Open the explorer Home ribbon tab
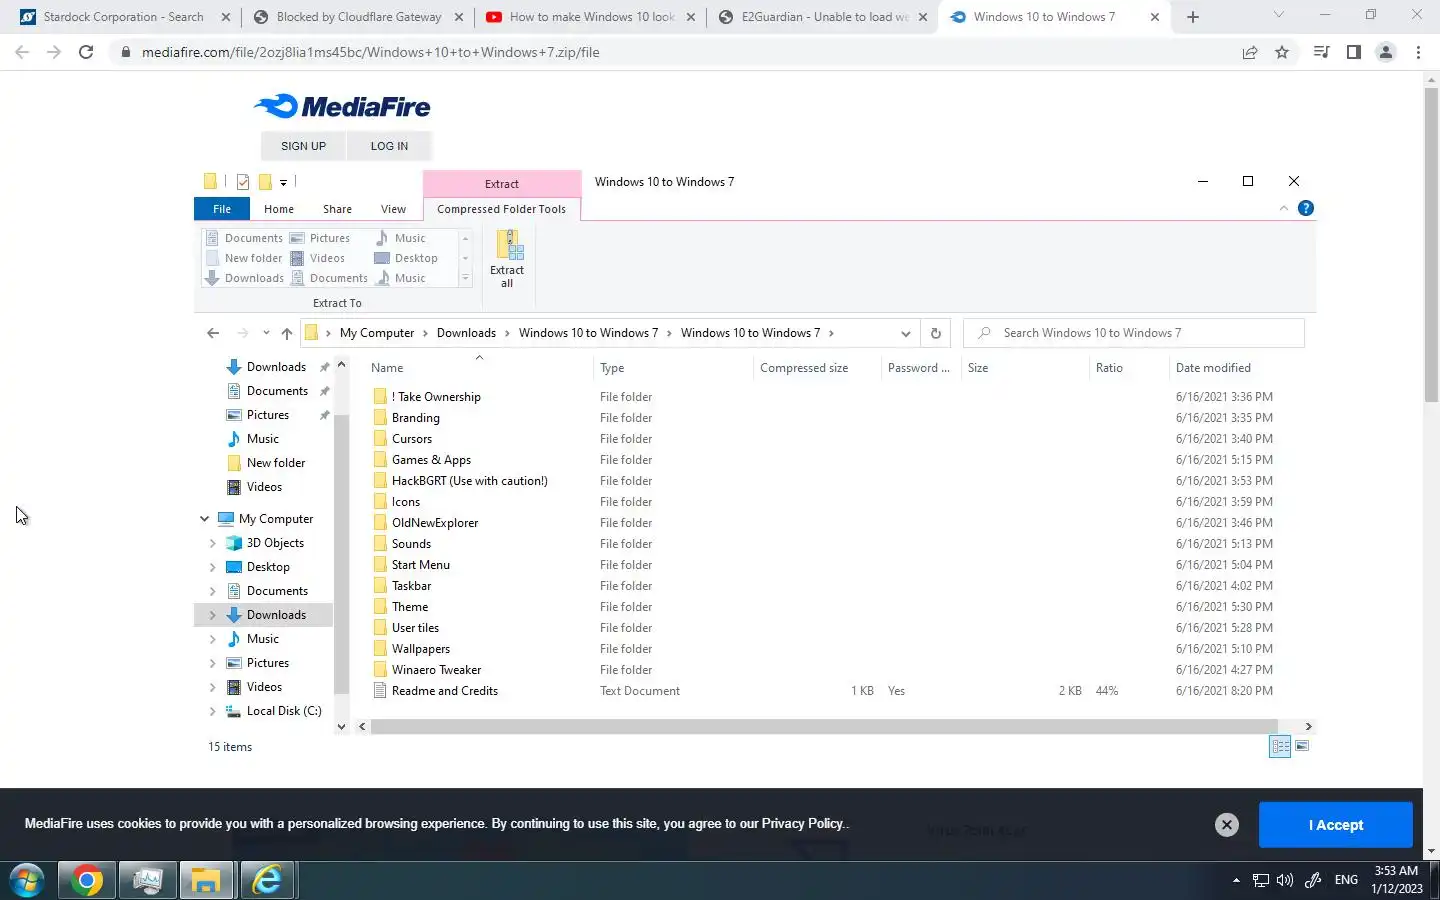This screenshot has width=1440, height=900. point(279,209)
